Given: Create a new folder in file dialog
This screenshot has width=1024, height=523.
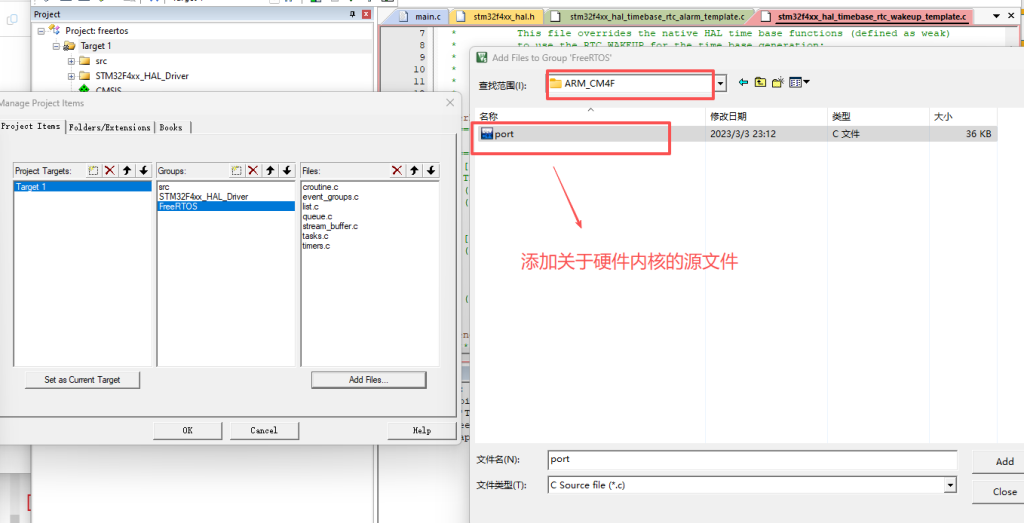Looking at the screenshot, I should (x=777, y=83).
